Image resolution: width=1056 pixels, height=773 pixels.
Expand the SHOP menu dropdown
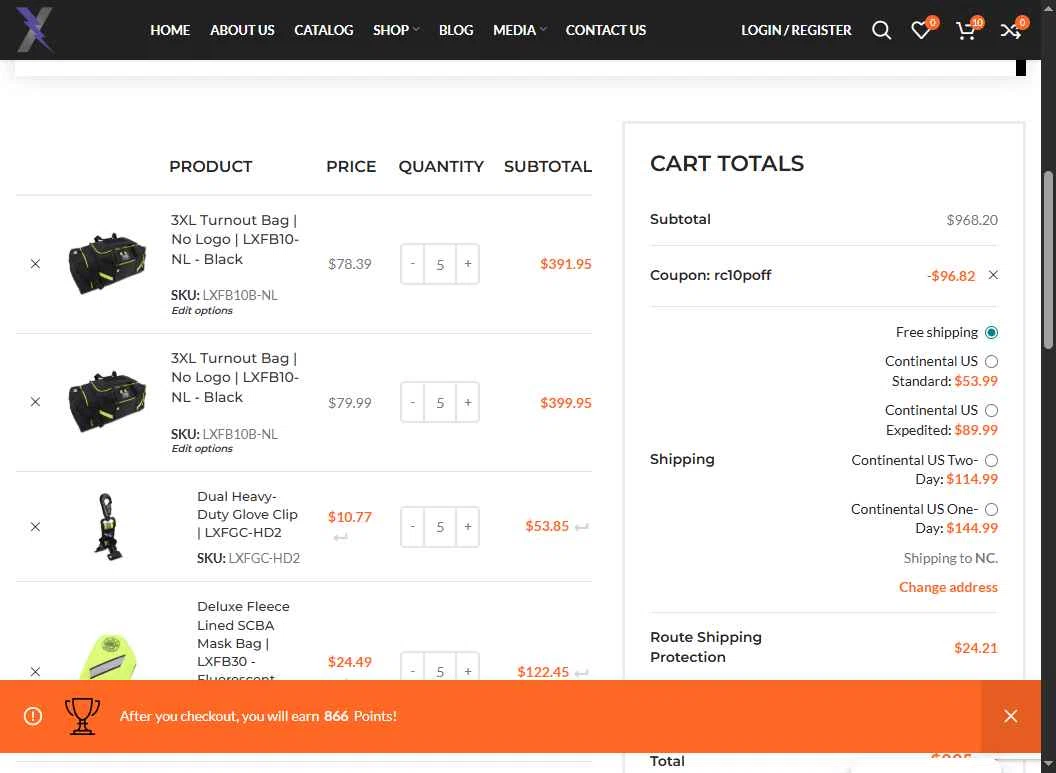tap(396, 30)
